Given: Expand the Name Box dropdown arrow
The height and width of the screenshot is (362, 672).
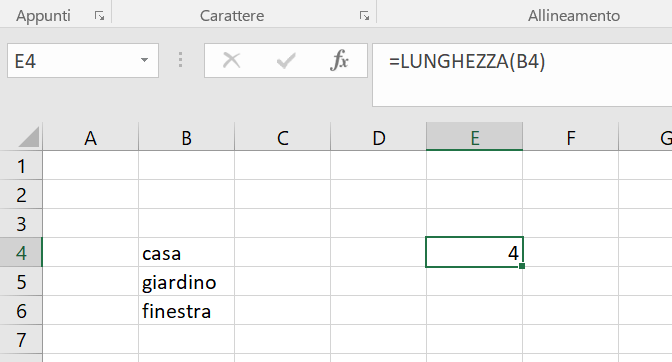Looking at the screenshot, I should (144, 60).
